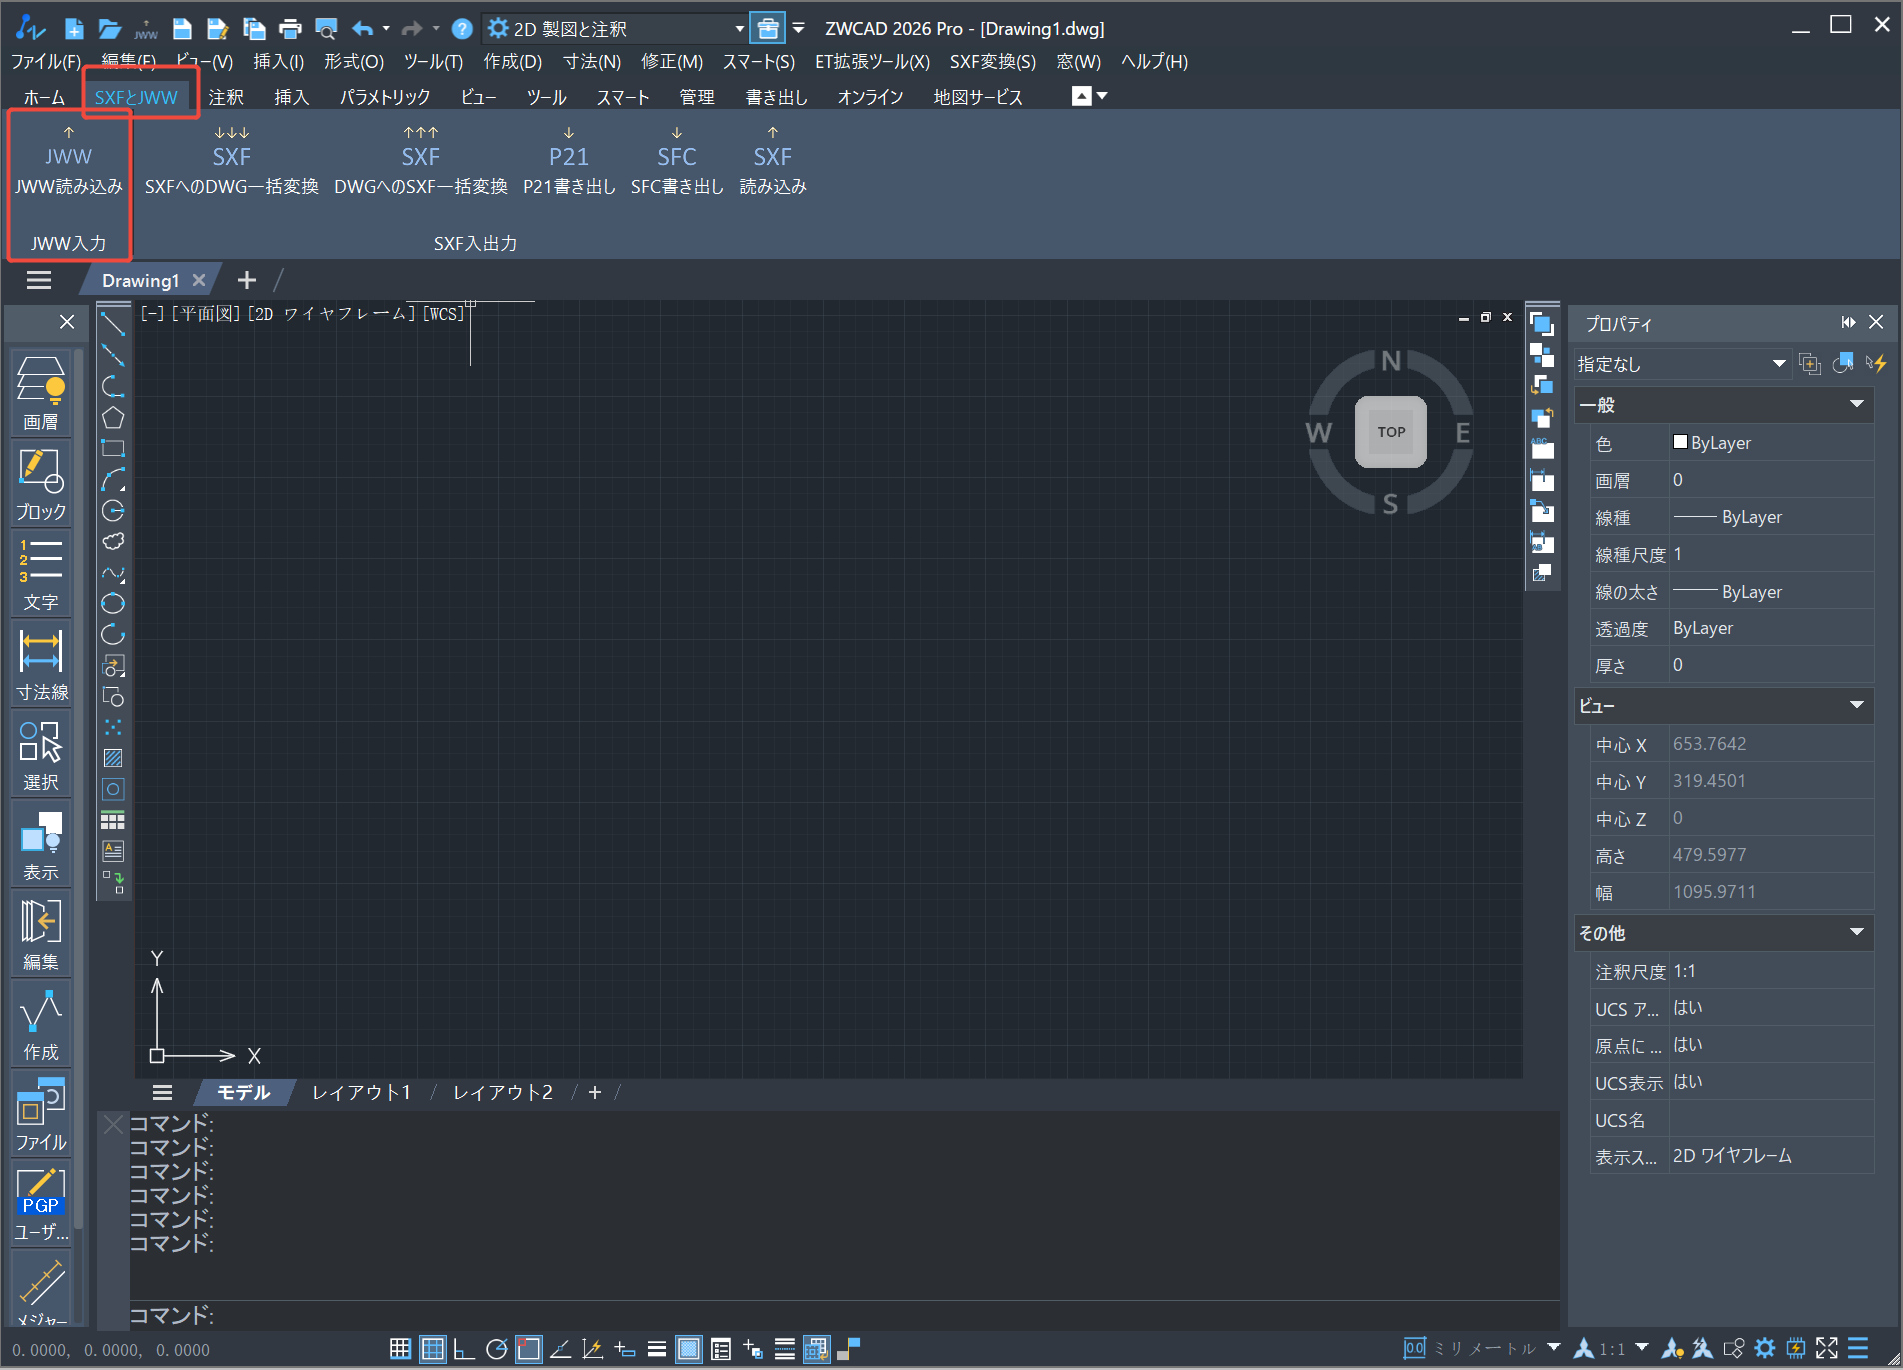The image size is (1903, 1370).
Task: Open the 表示 display tool group
Action: click(41, 844)
